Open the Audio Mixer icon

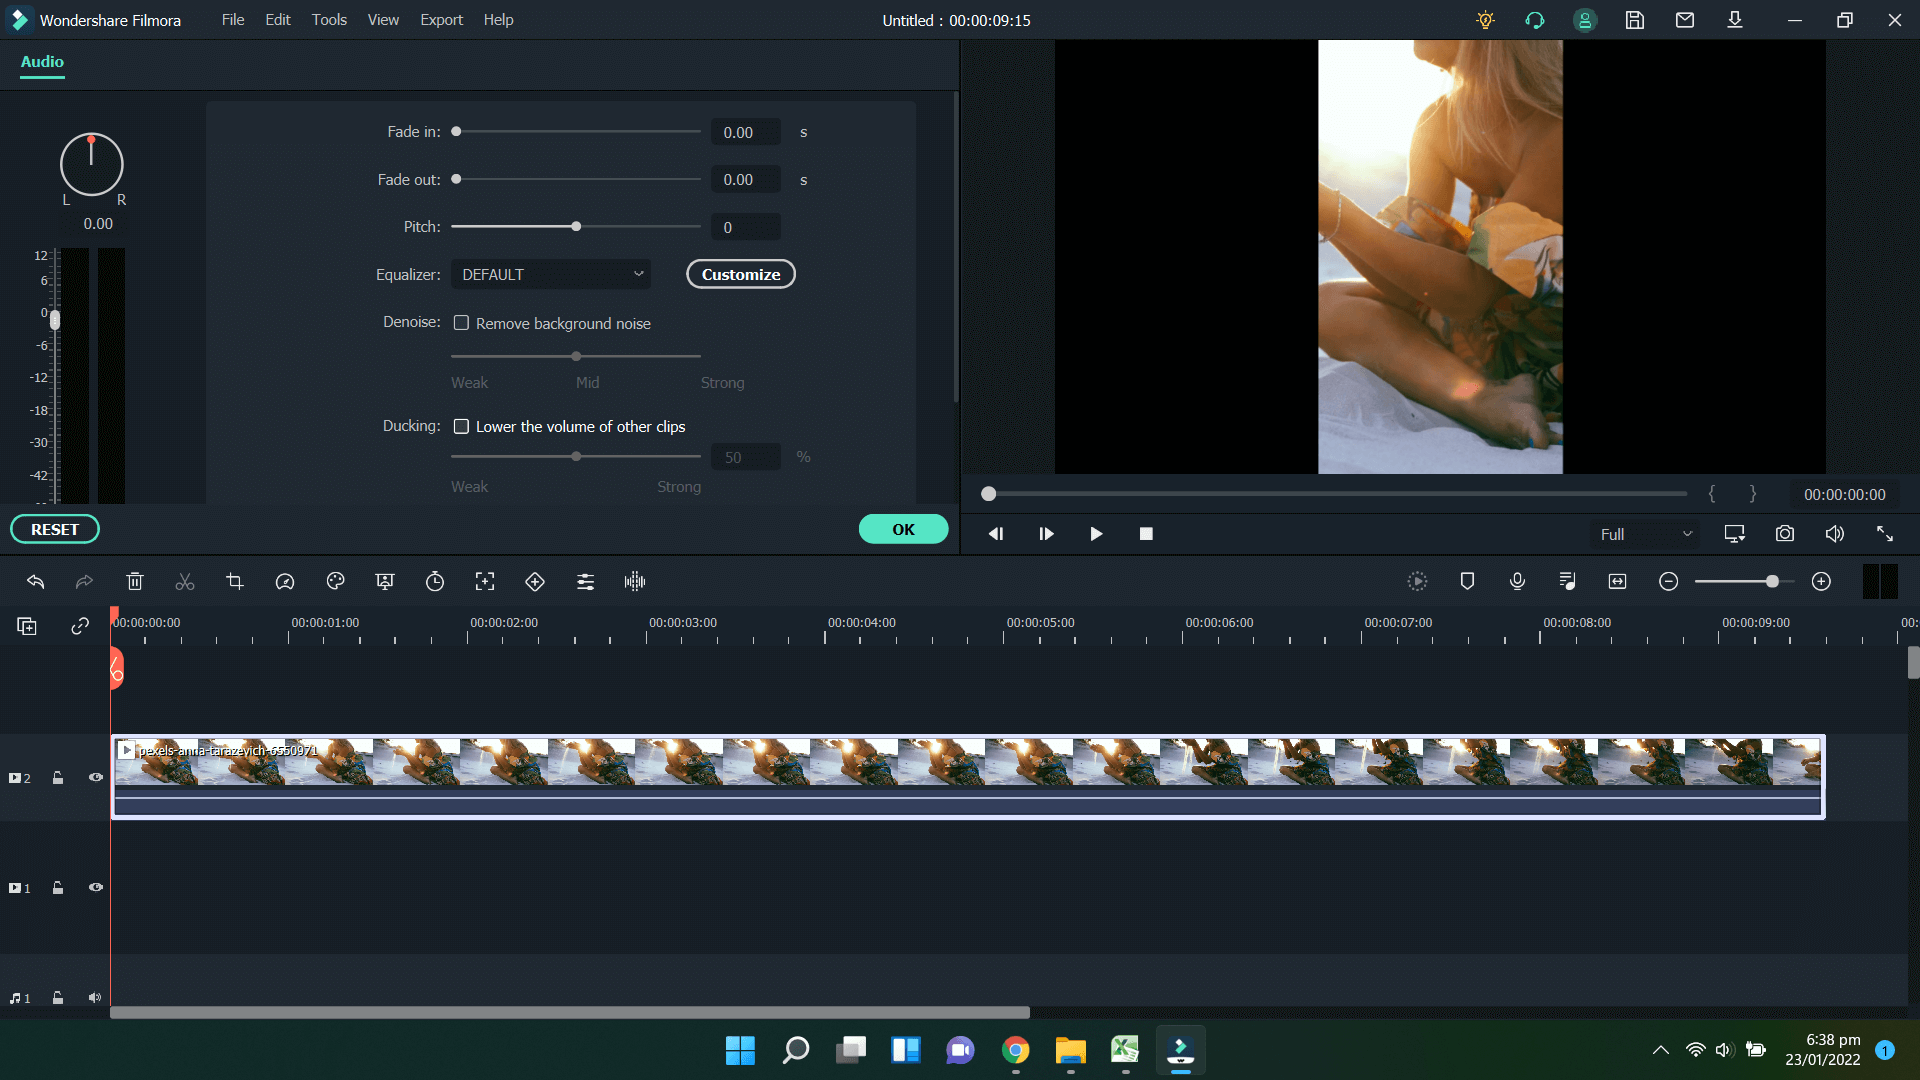point(1567,581)
